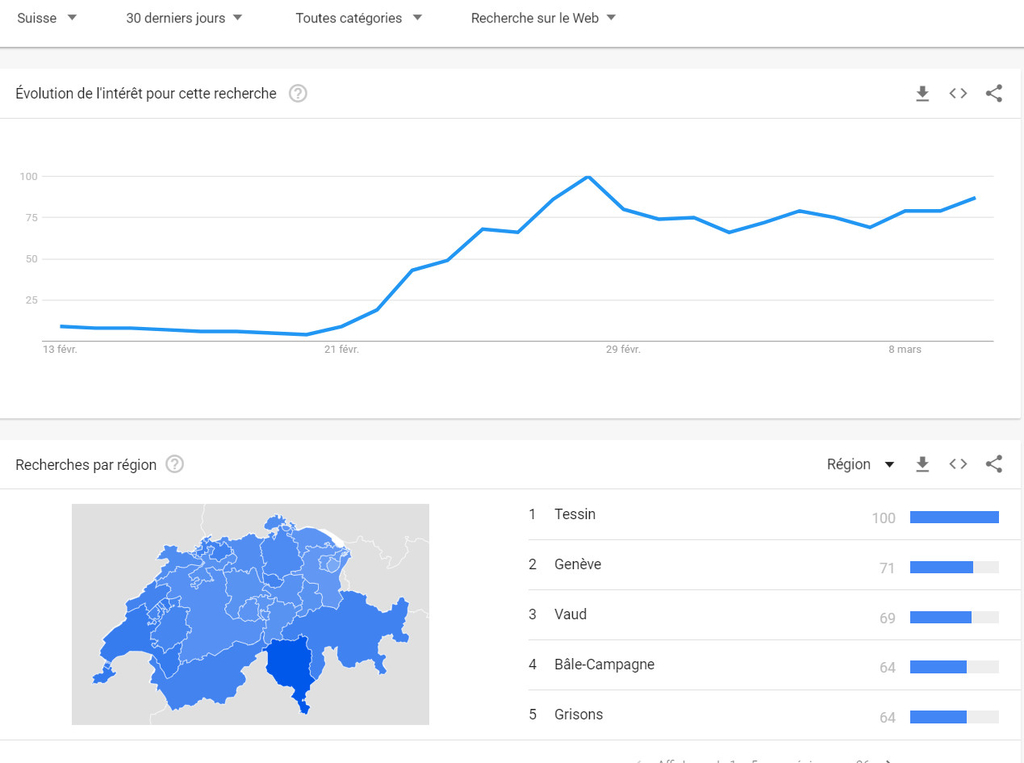Share the Recherches par région section
This screenshot has height=763, width=1024.
click(x=994, y=464)
